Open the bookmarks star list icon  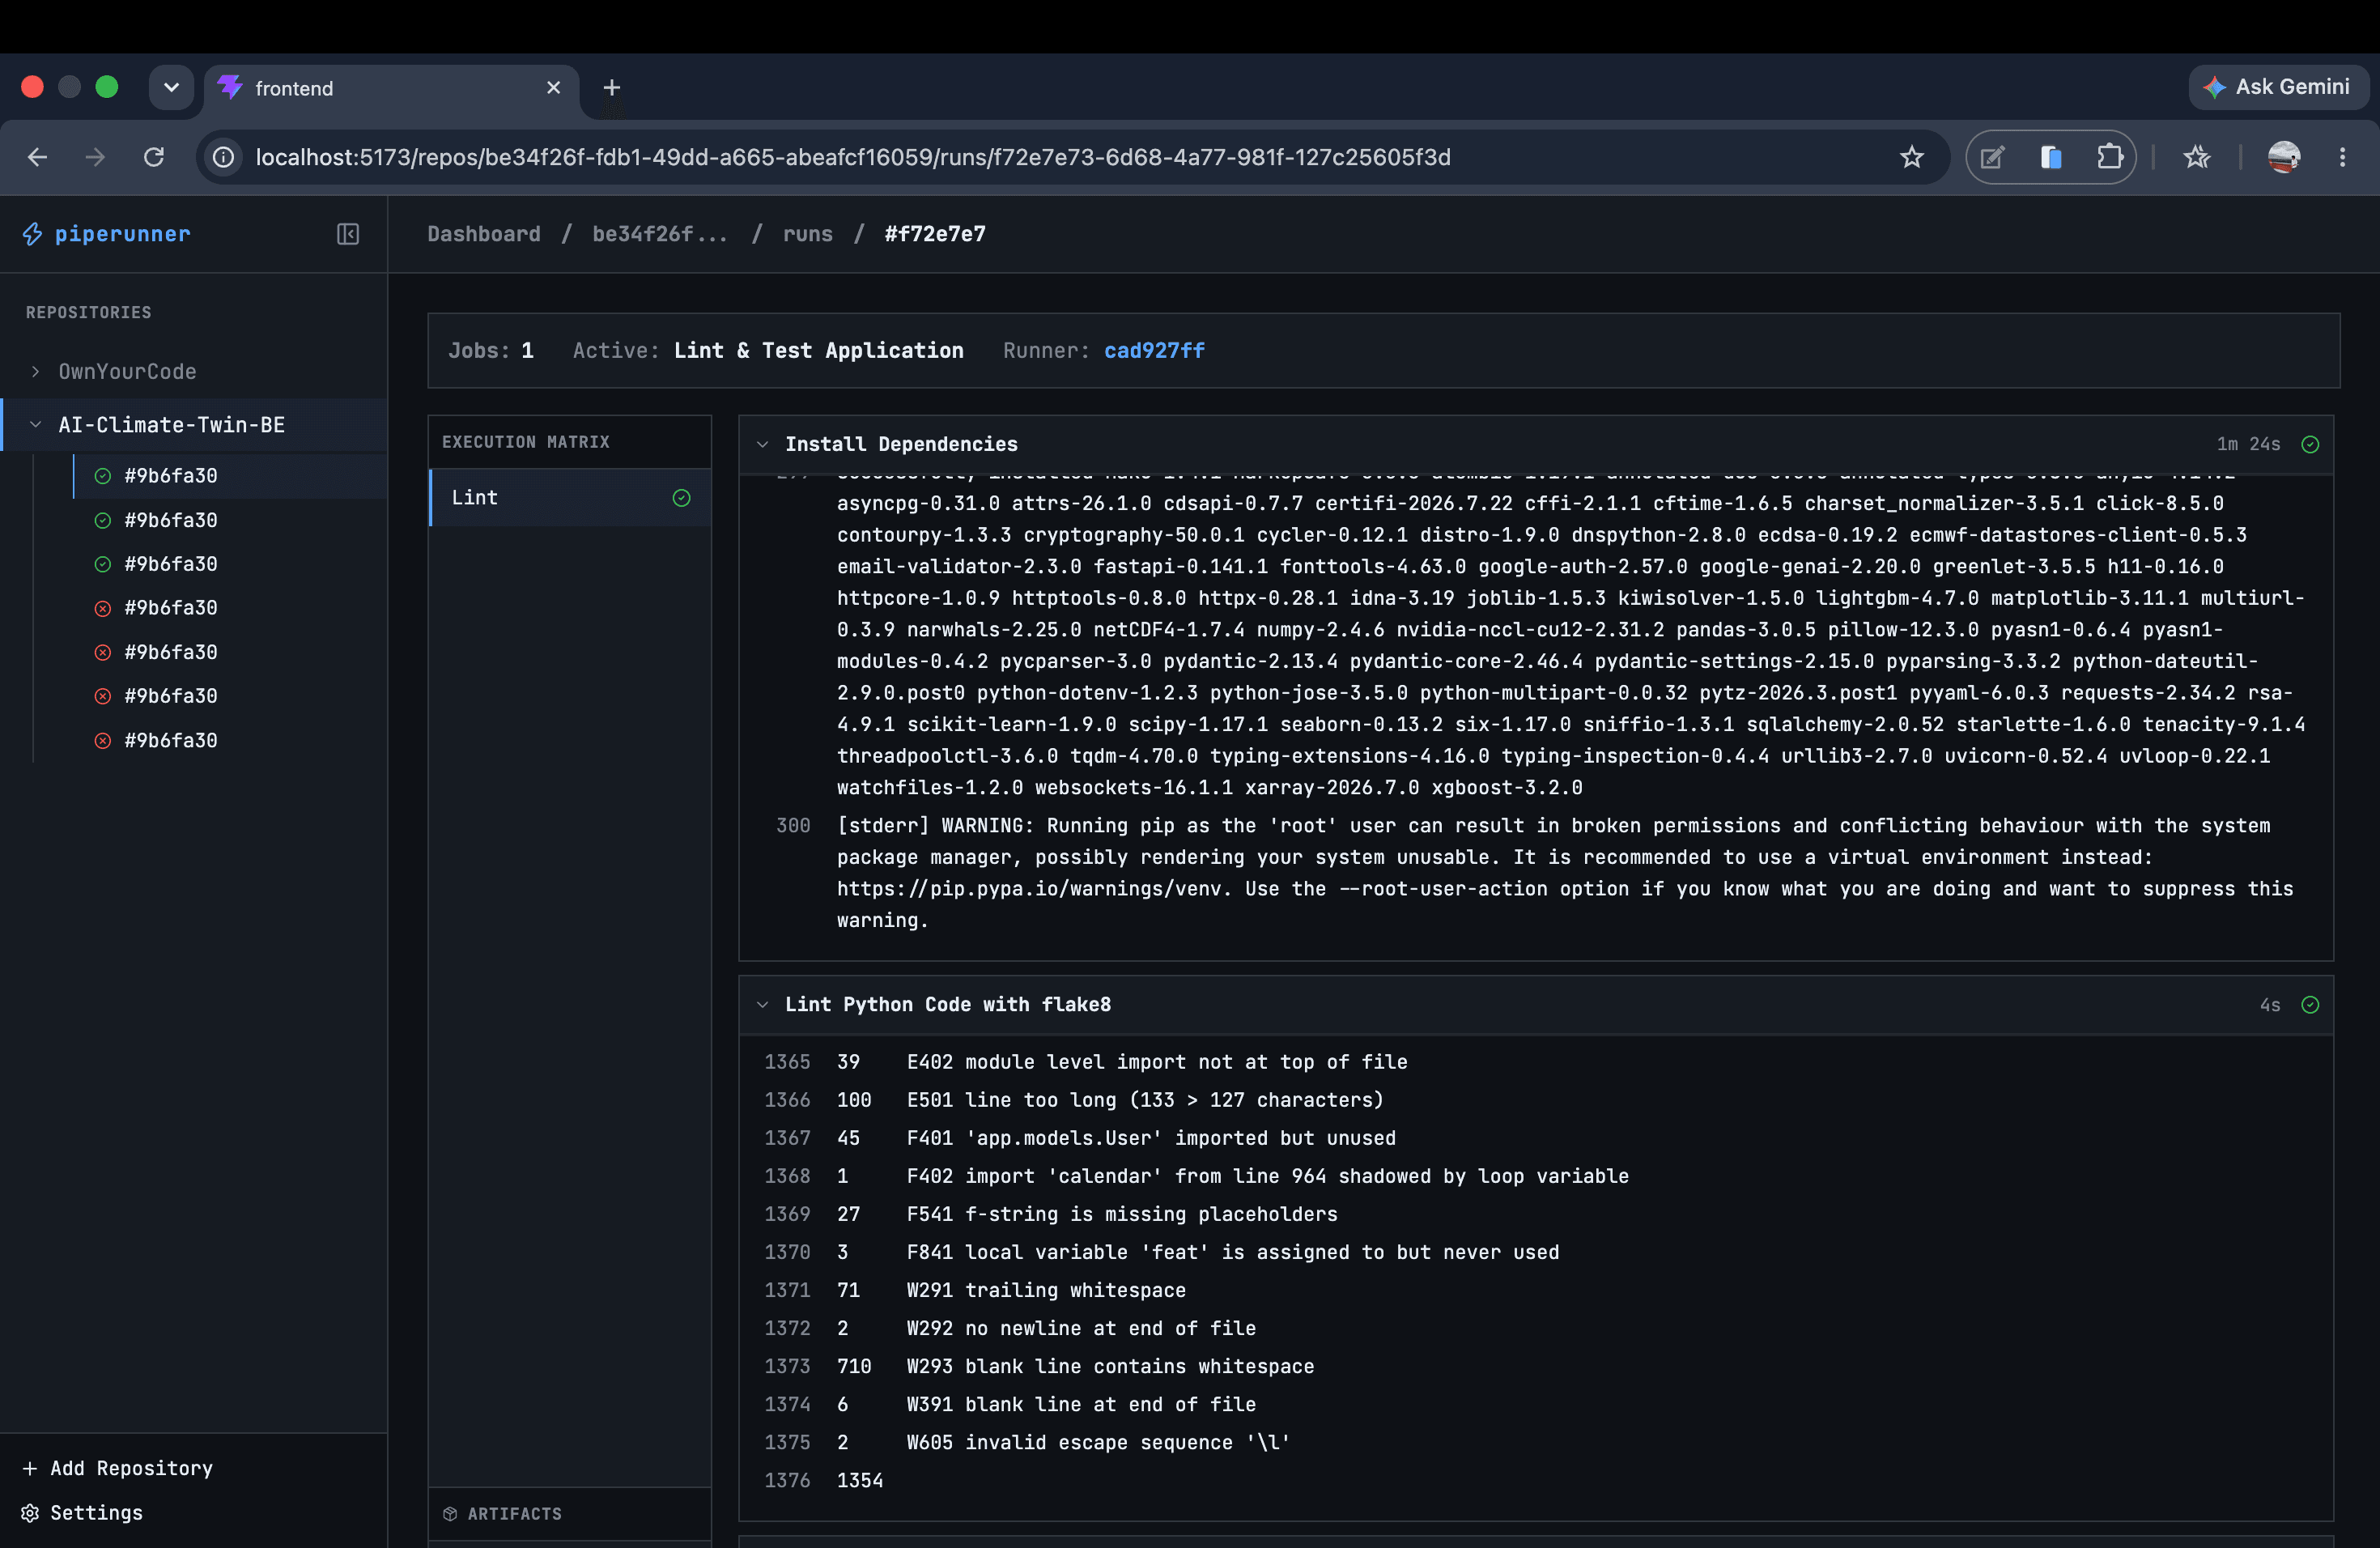pyautogui.click(x=2196, y=157)
